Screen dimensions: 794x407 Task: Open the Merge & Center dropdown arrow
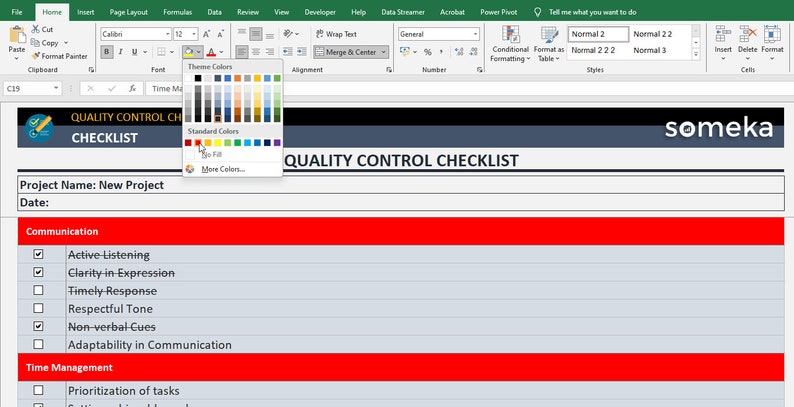pos(384,52)
